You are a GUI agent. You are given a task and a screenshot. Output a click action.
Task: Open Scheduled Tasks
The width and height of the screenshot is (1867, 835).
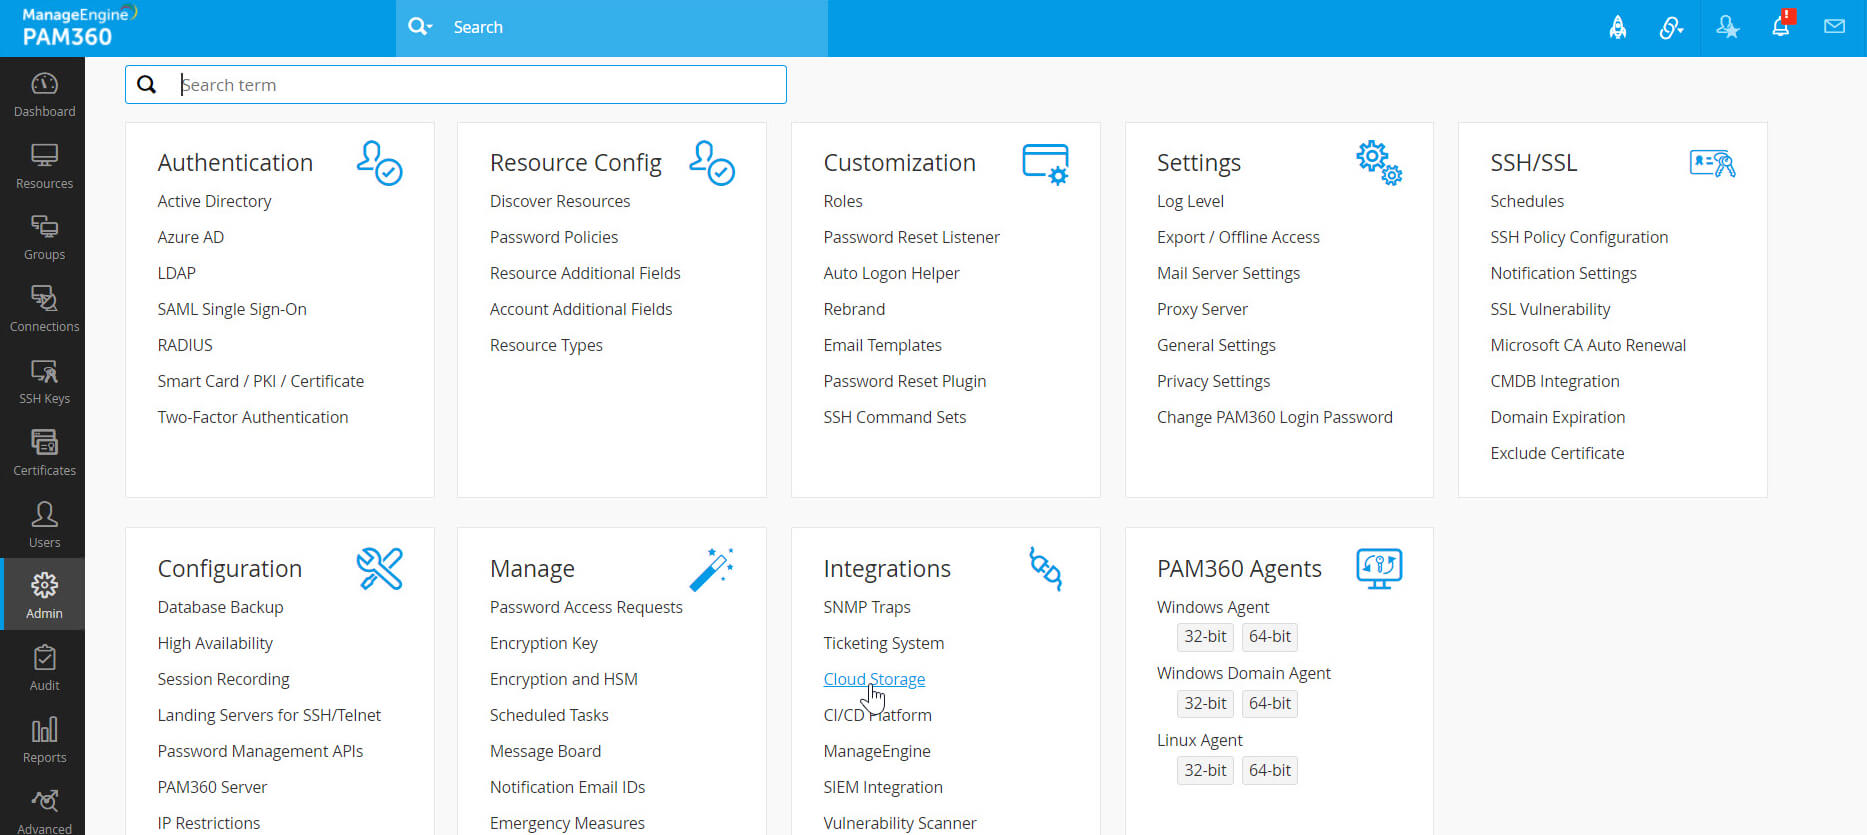pos(549,715)
